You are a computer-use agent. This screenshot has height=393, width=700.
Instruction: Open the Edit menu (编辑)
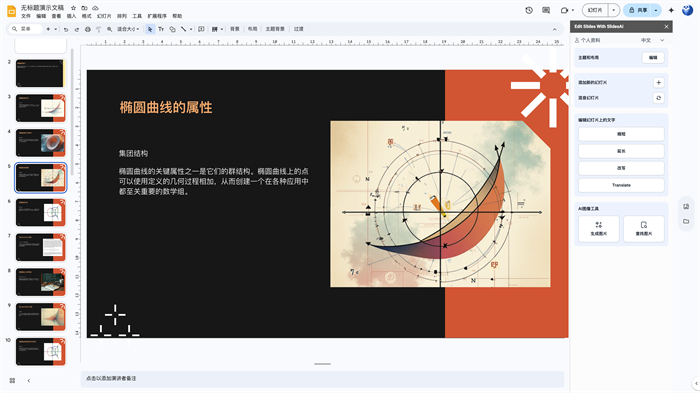pos(41,16)
